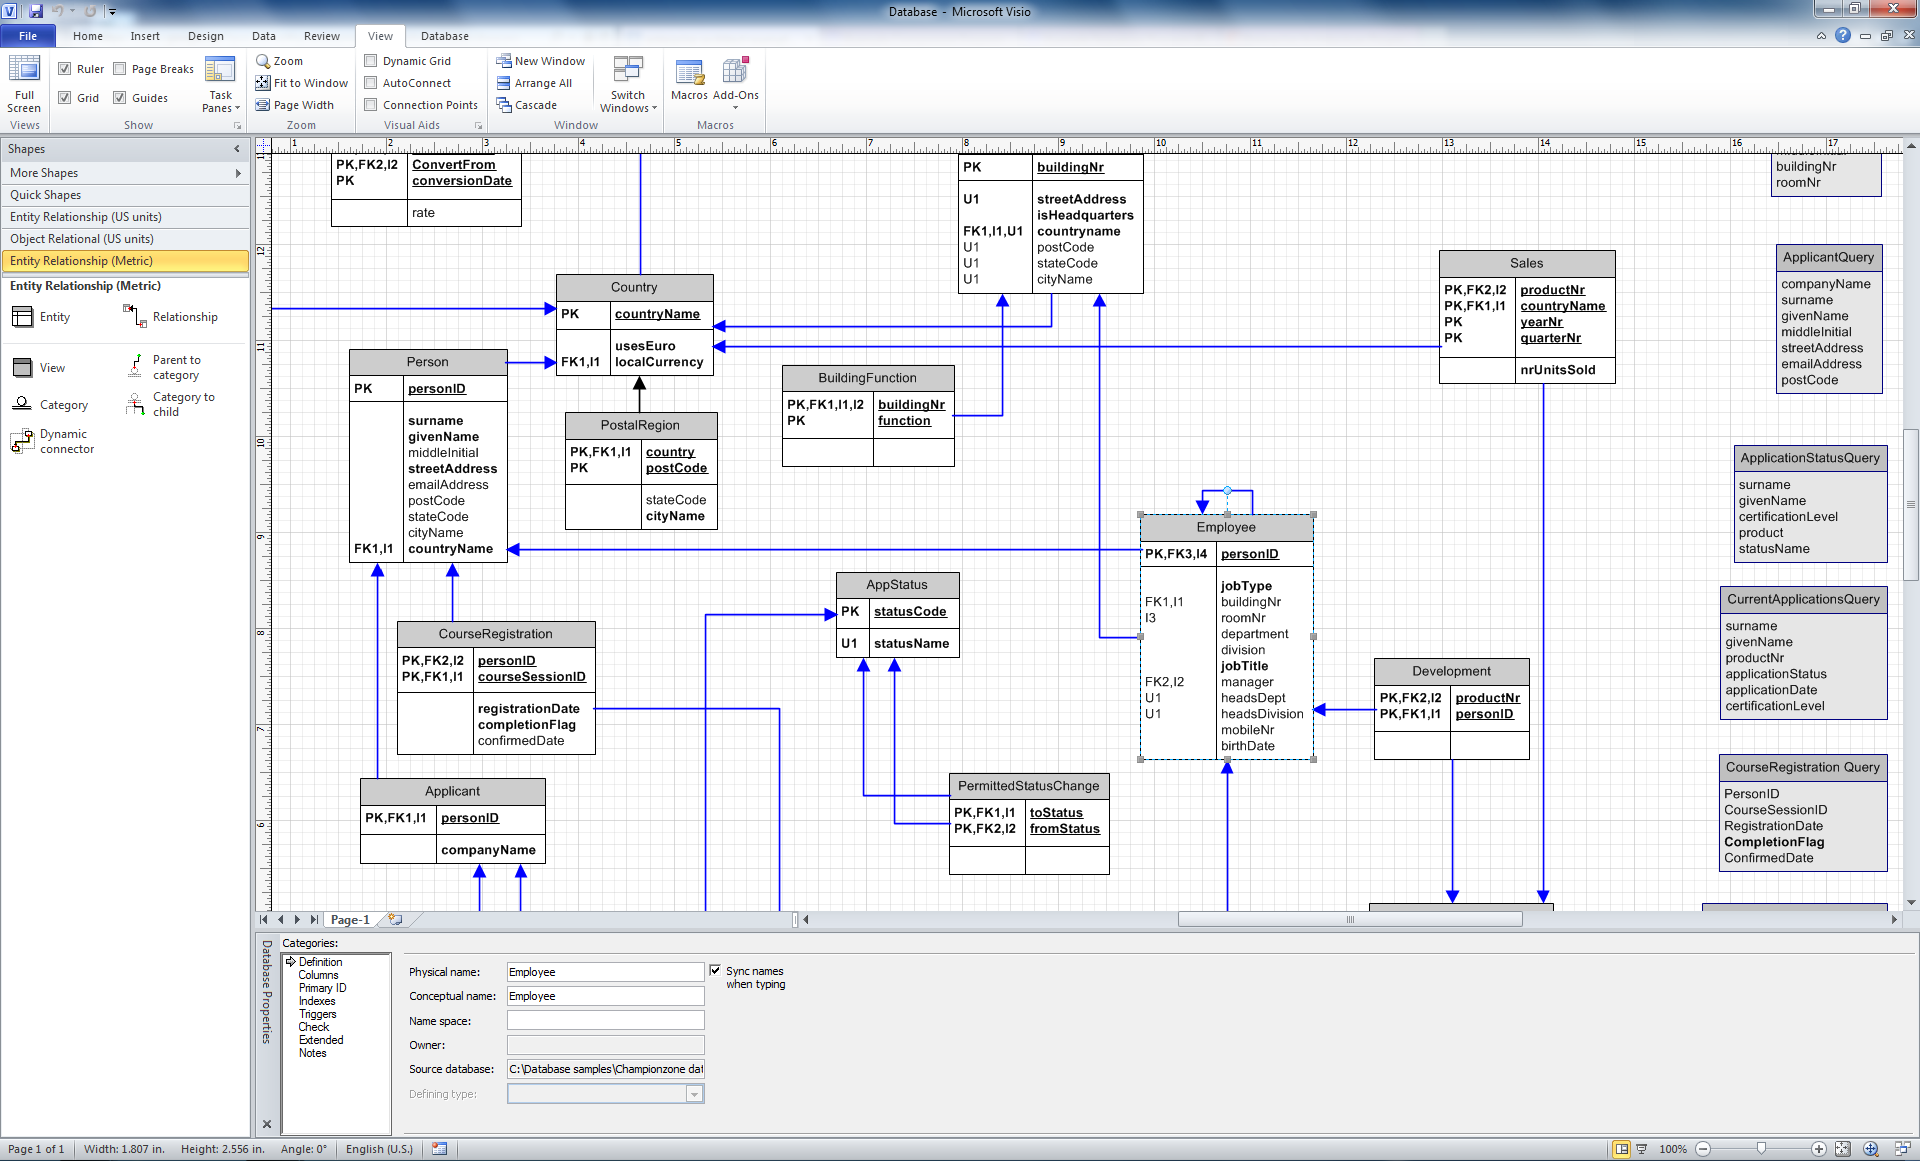Screen dimensions: 1920x1161
Task: Click the Zoom magnifier tool
Action: [280, 61]
